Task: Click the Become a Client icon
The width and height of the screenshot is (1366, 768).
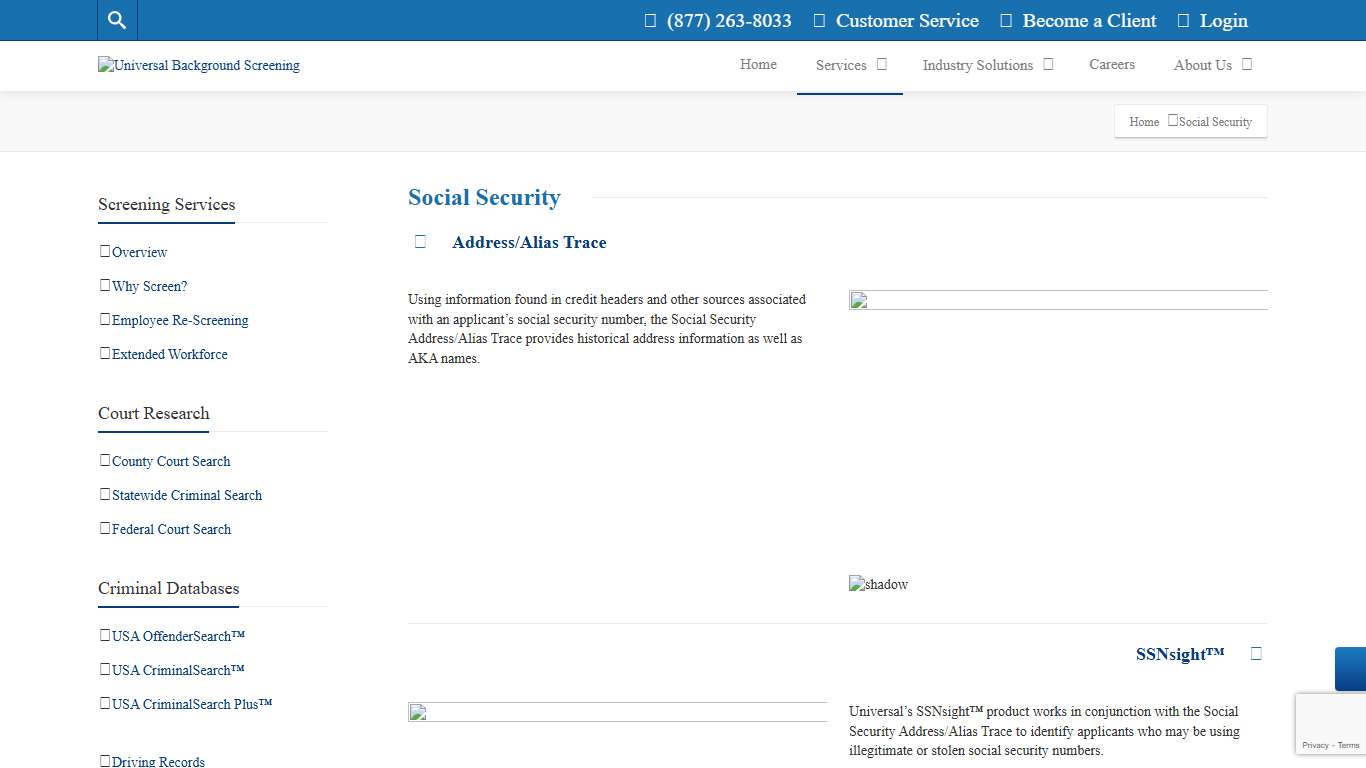Action: (x=1006, y=20)
